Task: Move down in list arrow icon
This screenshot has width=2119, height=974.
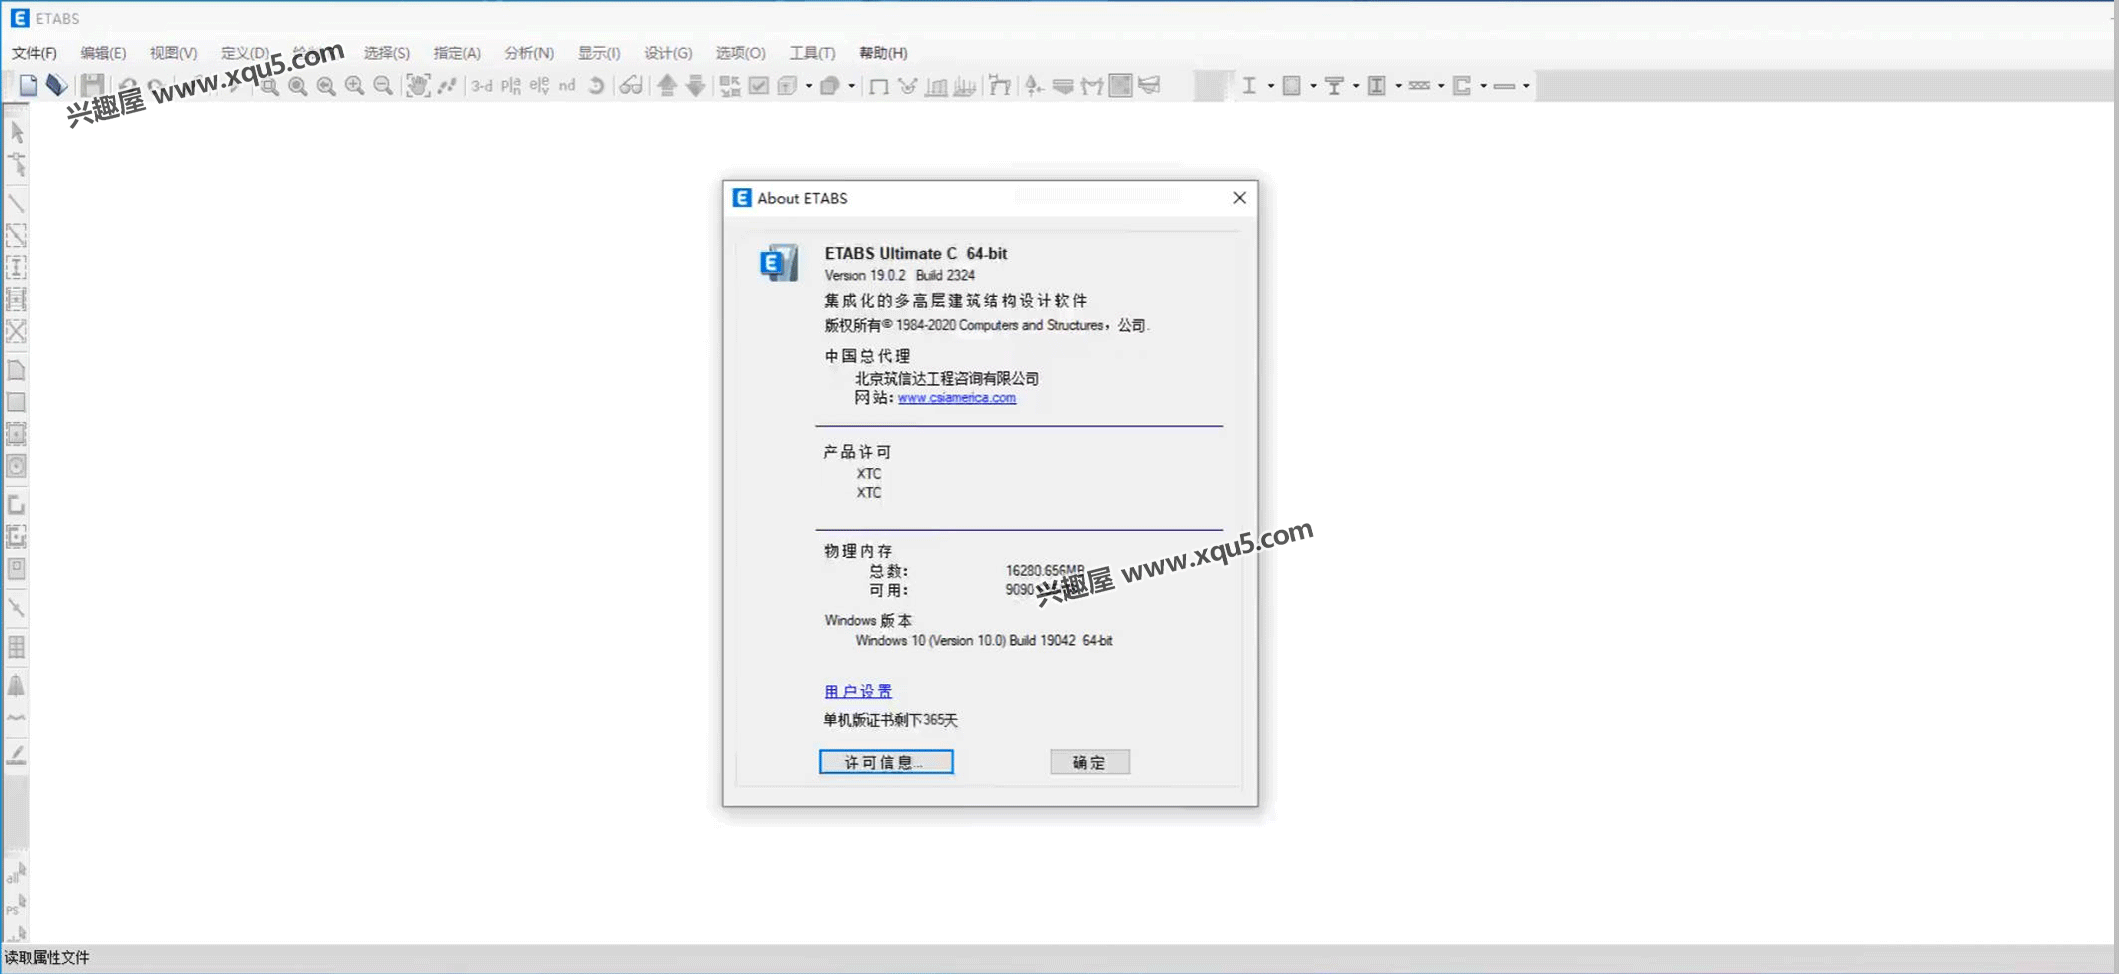Action: [x=696, y=86]
